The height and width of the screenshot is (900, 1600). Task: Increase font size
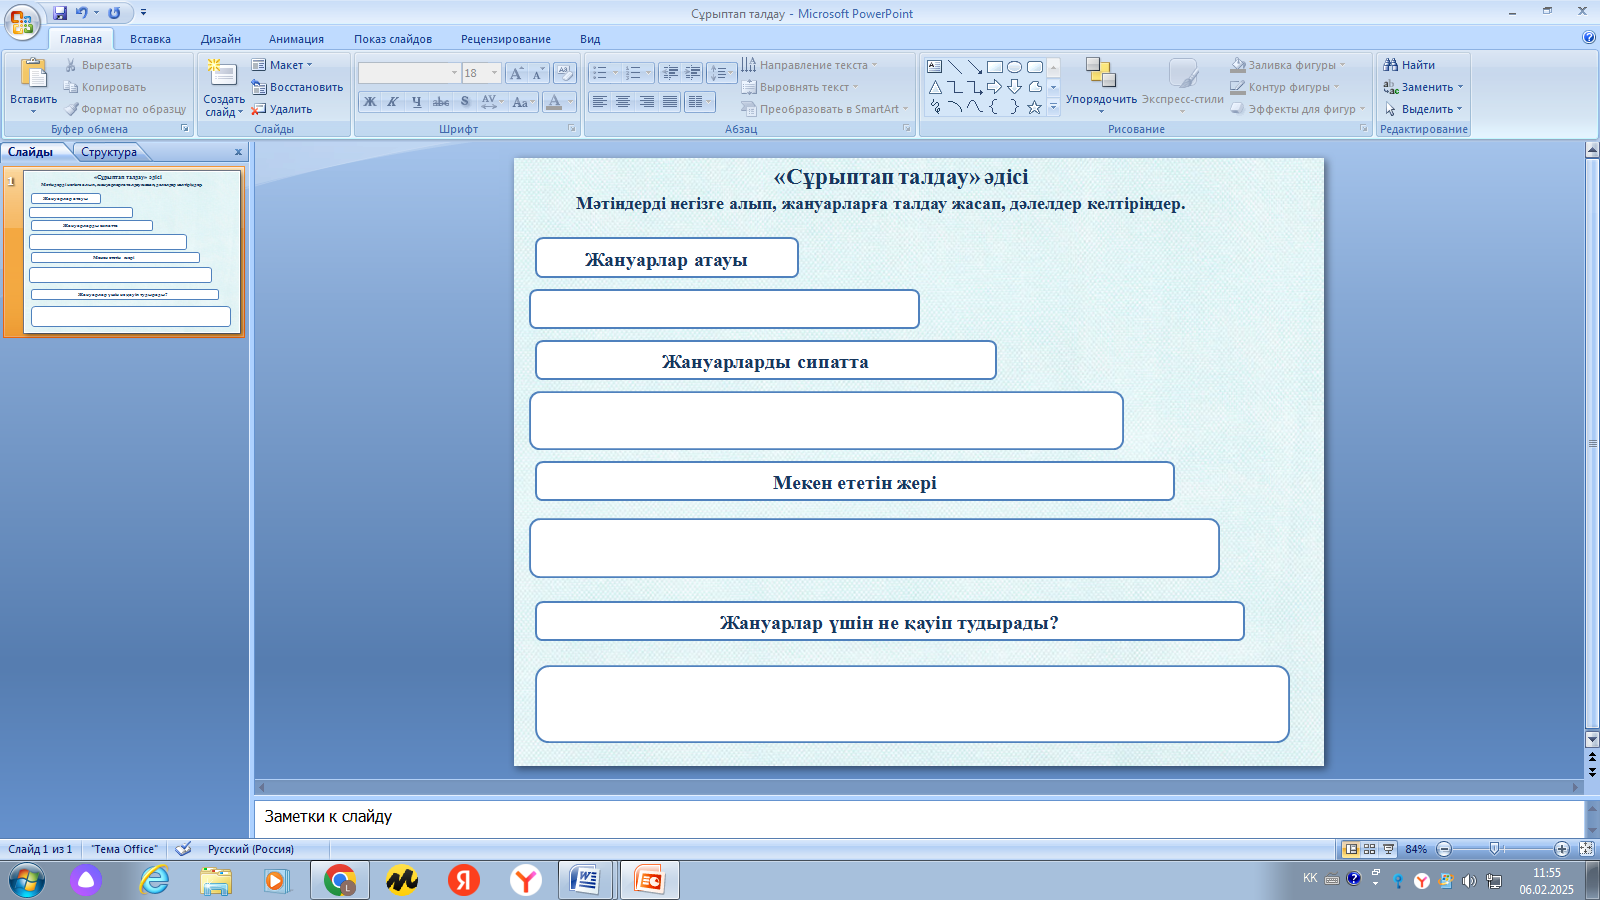click(516, 73)
